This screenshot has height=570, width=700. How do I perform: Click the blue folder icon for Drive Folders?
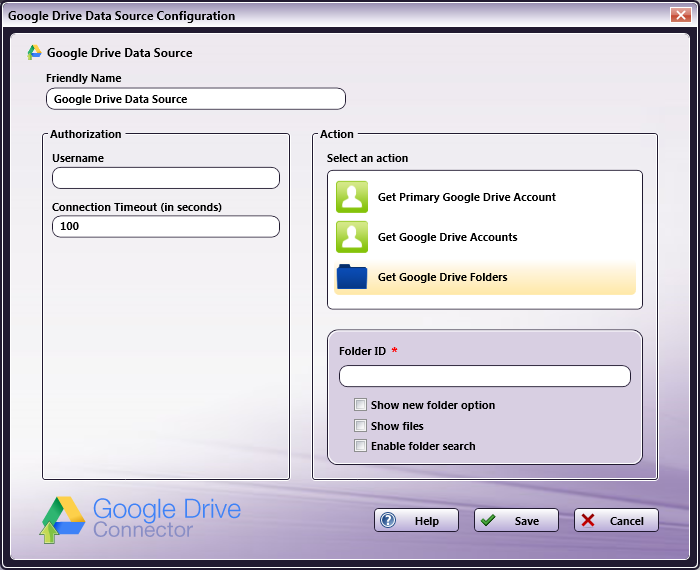(x=352, y=277)
